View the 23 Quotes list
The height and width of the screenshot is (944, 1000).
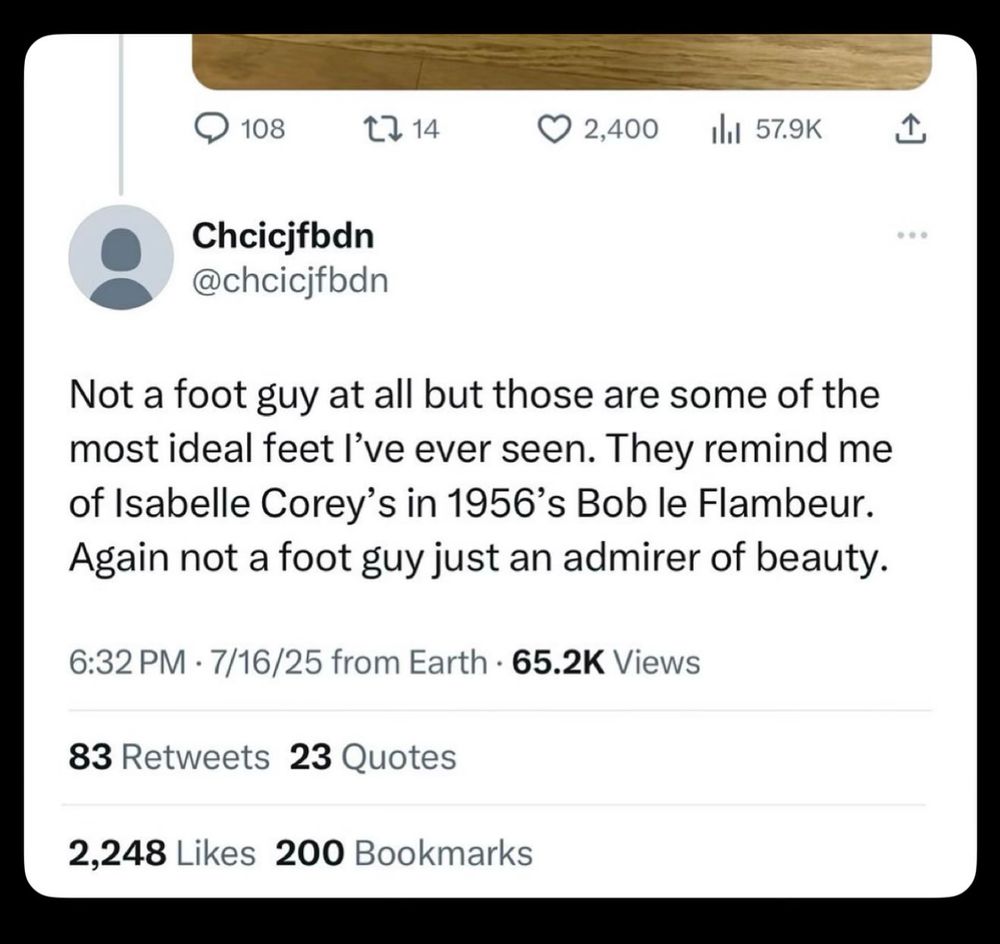pos(373,757)
